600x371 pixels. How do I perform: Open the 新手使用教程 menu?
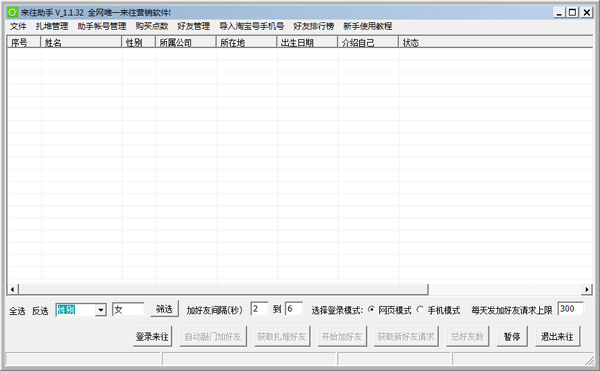(x=368, y=26)
